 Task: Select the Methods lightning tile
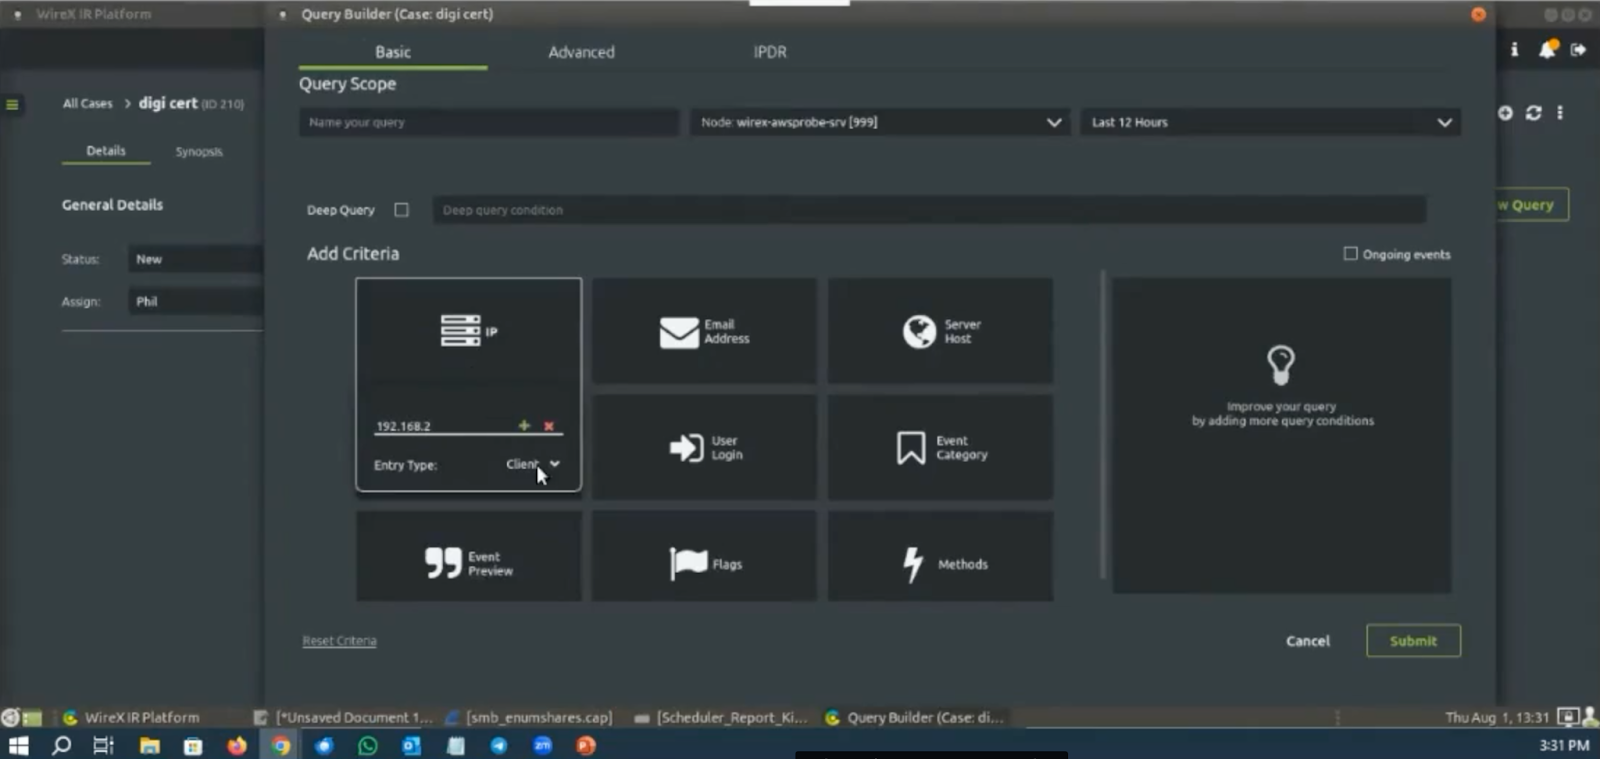point(940,557)
